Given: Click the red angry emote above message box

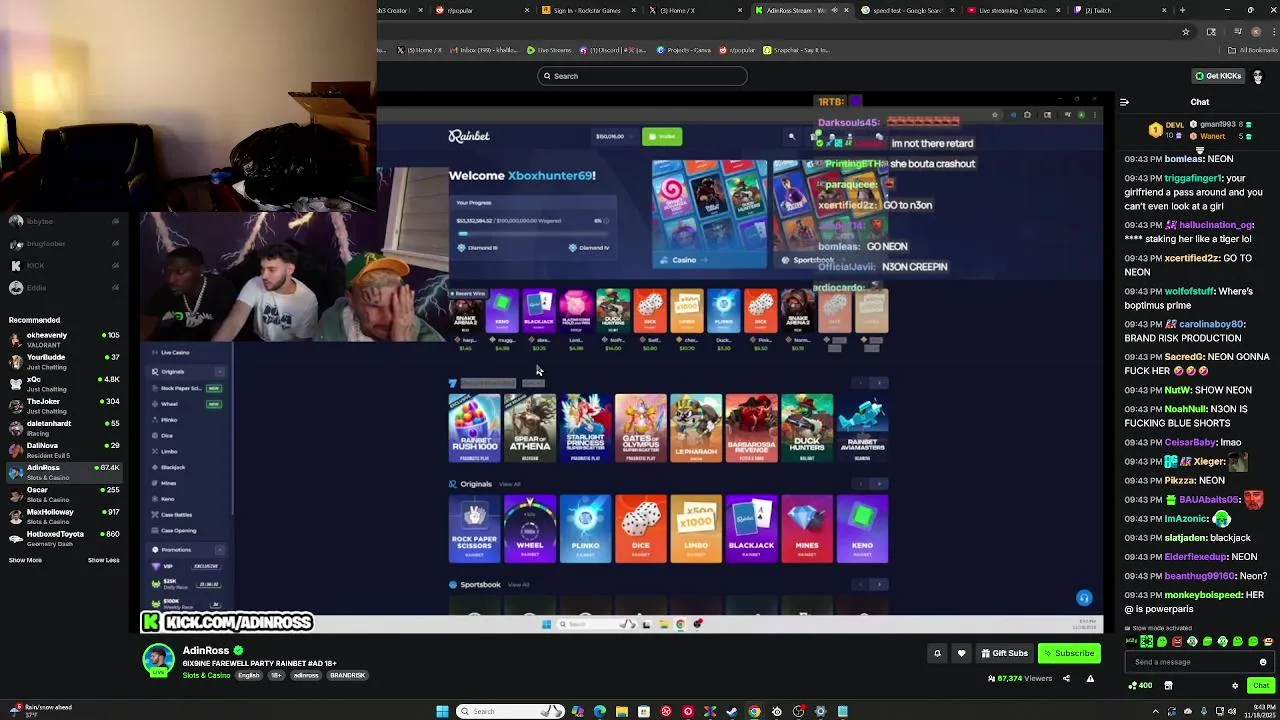Looking at the screenshot, I should (1177, 642).
